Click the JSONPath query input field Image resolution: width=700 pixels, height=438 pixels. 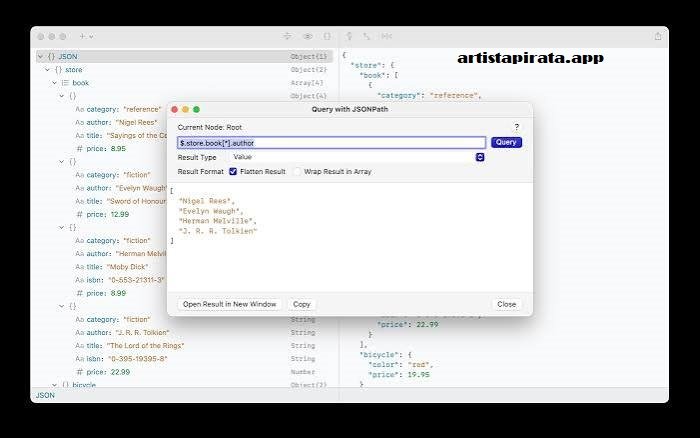pos(331,143)
